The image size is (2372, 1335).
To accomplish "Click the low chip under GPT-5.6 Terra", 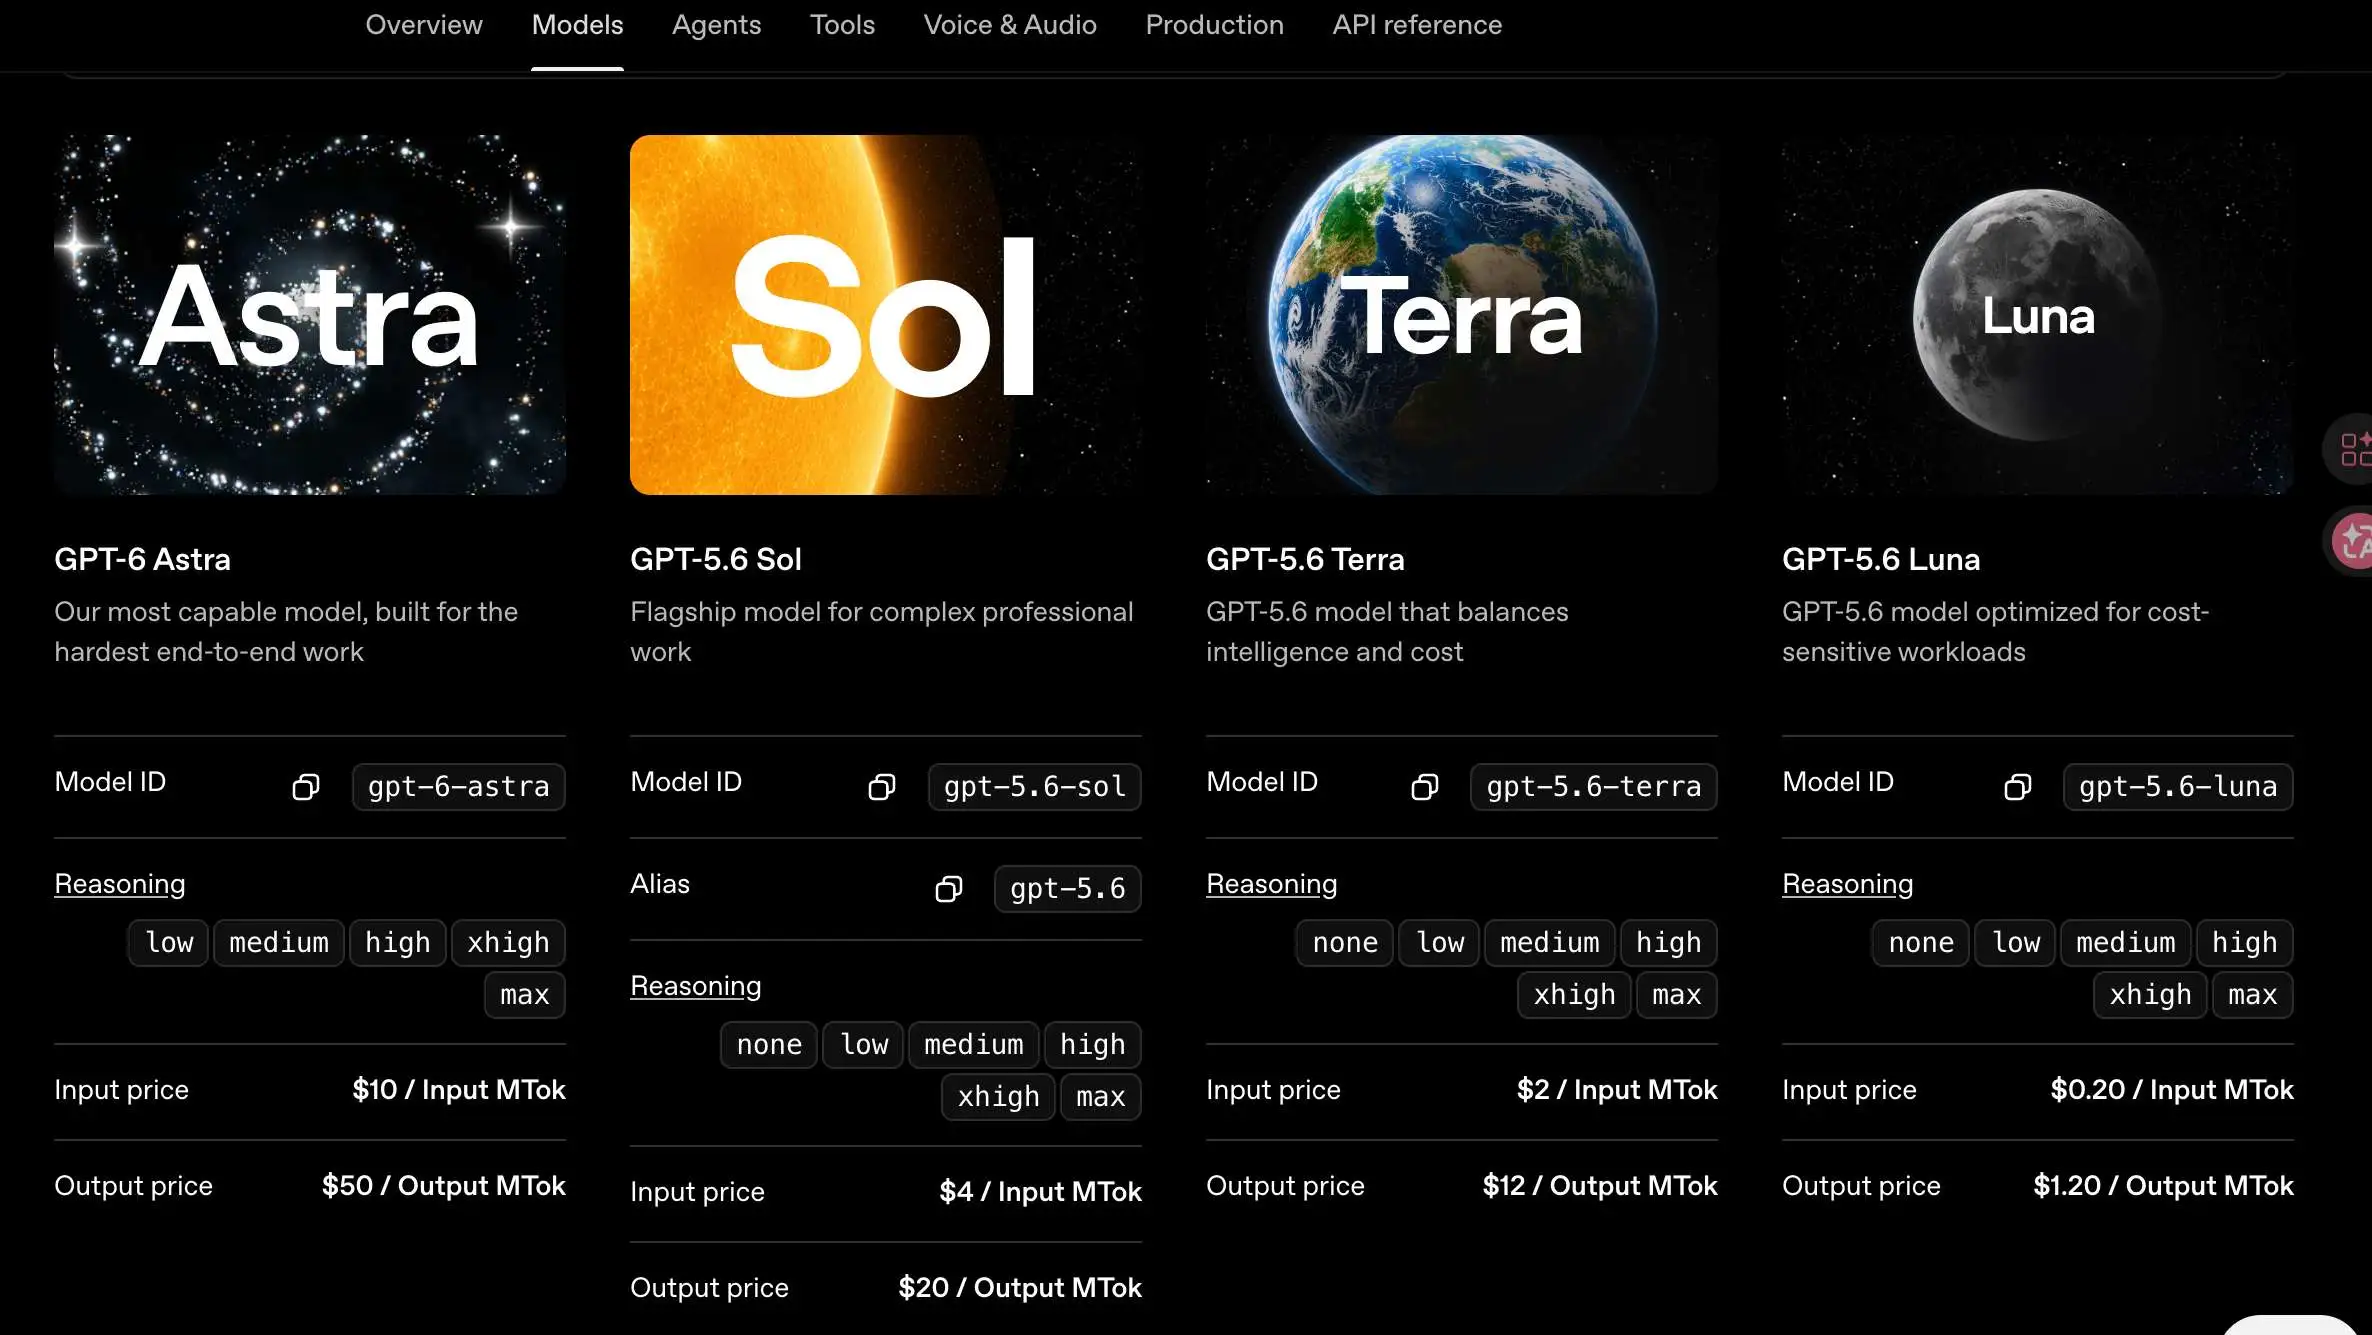I will (1439, 943).
